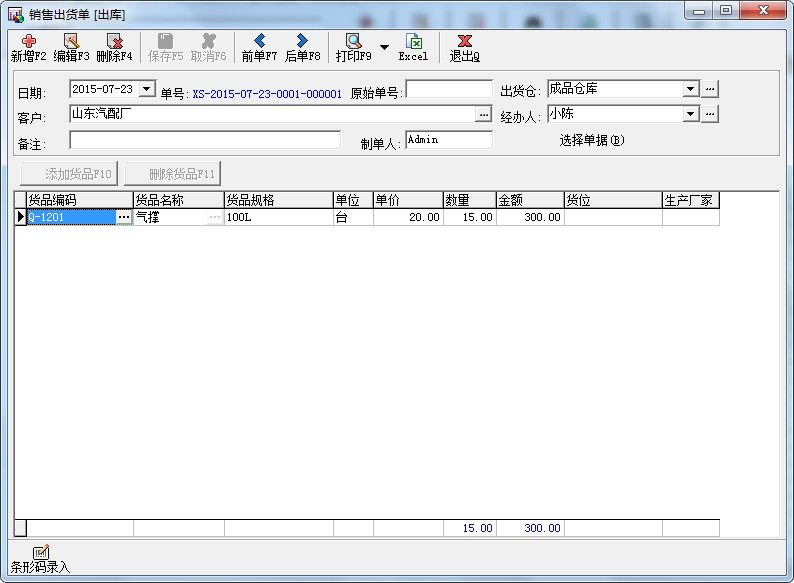Click 选择单据 select document link
Viewport: 794px width, 583px height.
coord(591,140)
